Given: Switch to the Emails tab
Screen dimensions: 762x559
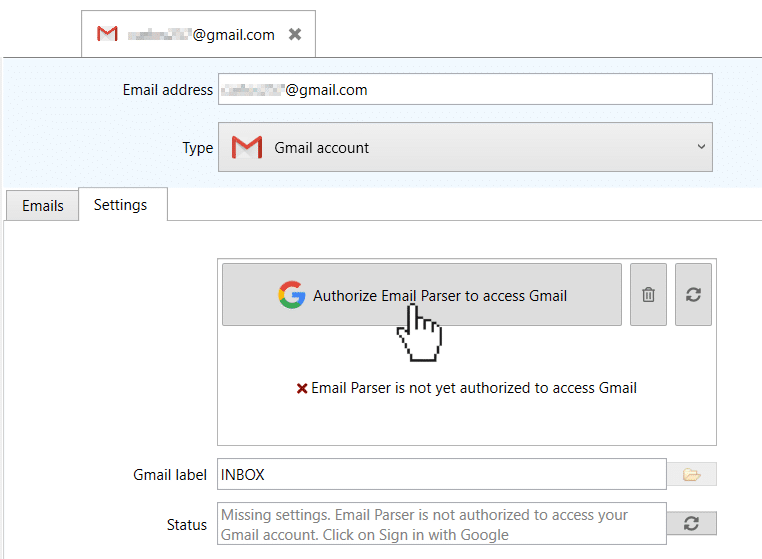Looking at the screenshot, I should 42,206.
